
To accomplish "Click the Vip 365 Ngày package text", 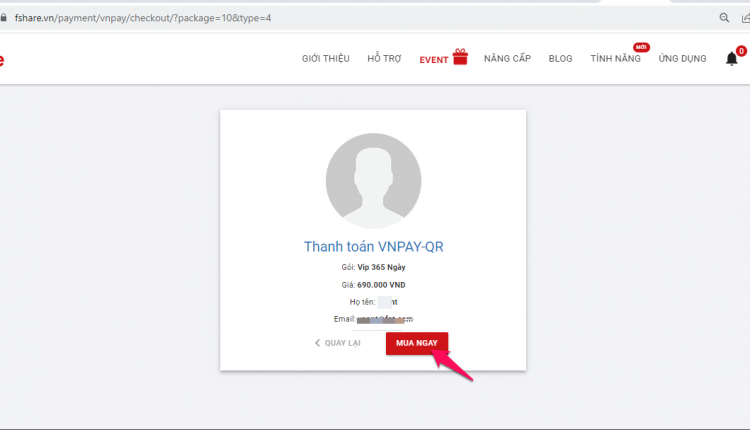I will (381, 267).
